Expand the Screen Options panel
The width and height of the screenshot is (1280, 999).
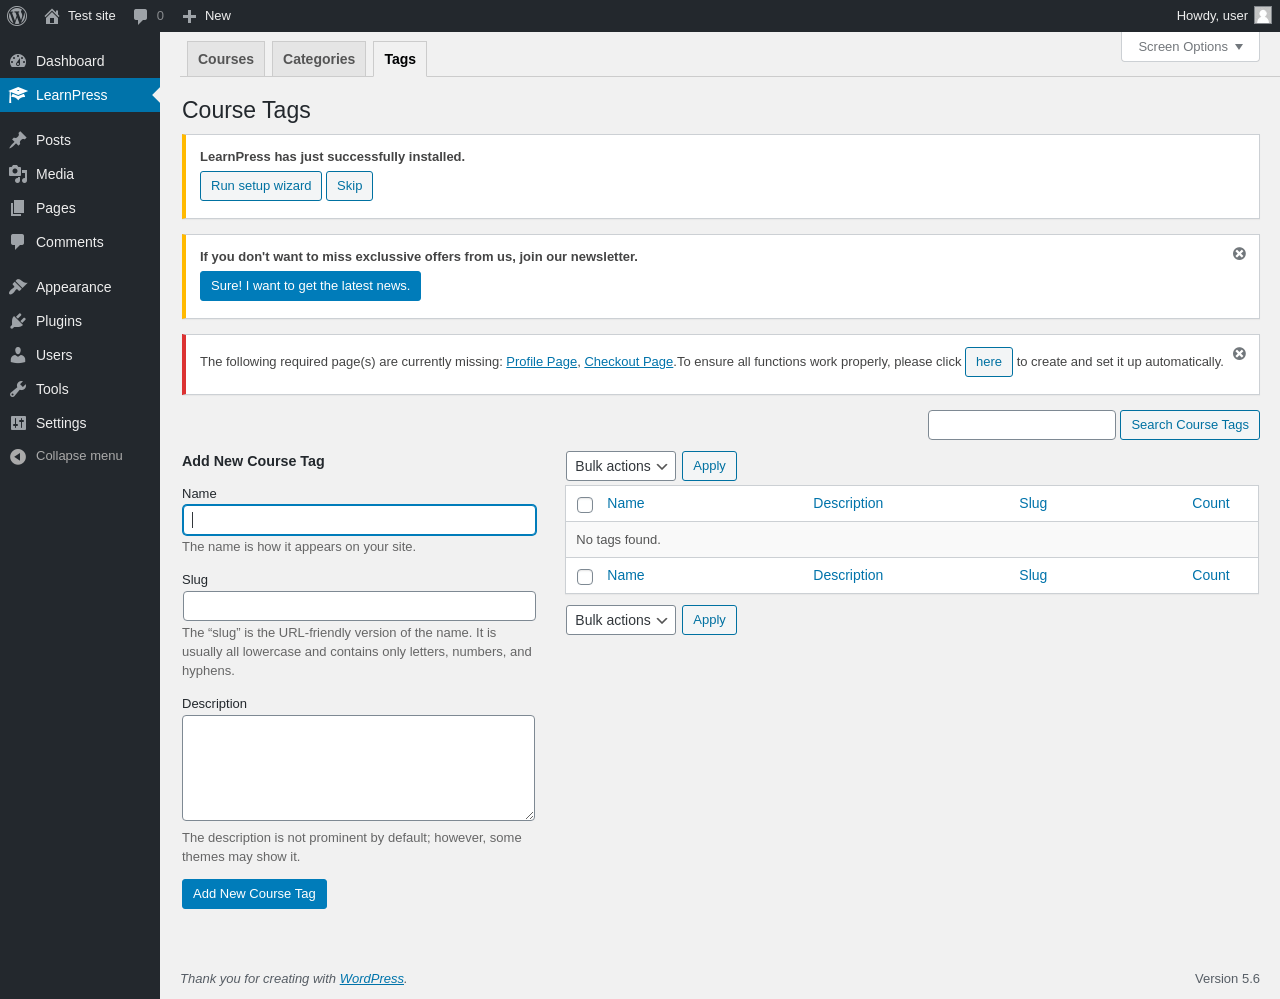(x=1190, y=46)
